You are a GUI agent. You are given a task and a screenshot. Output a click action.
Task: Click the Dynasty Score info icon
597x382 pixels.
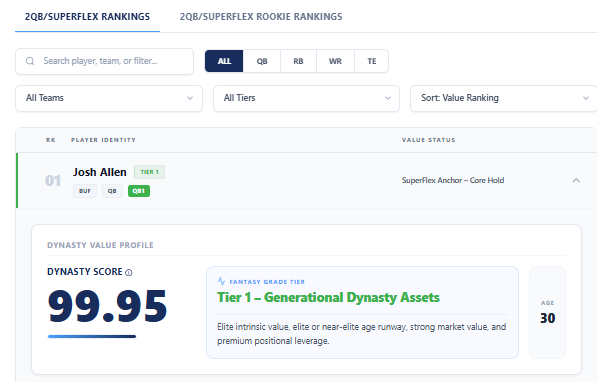coord(129,272)
